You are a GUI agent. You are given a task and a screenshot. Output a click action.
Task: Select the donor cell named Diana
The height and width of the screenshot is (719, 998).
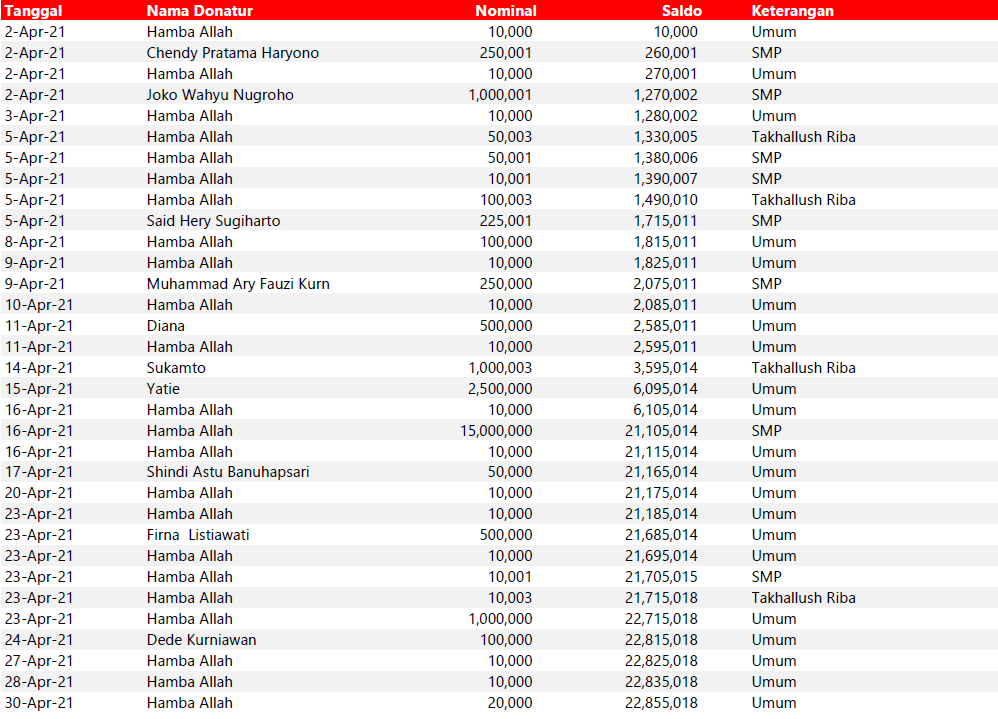point(166,326)
